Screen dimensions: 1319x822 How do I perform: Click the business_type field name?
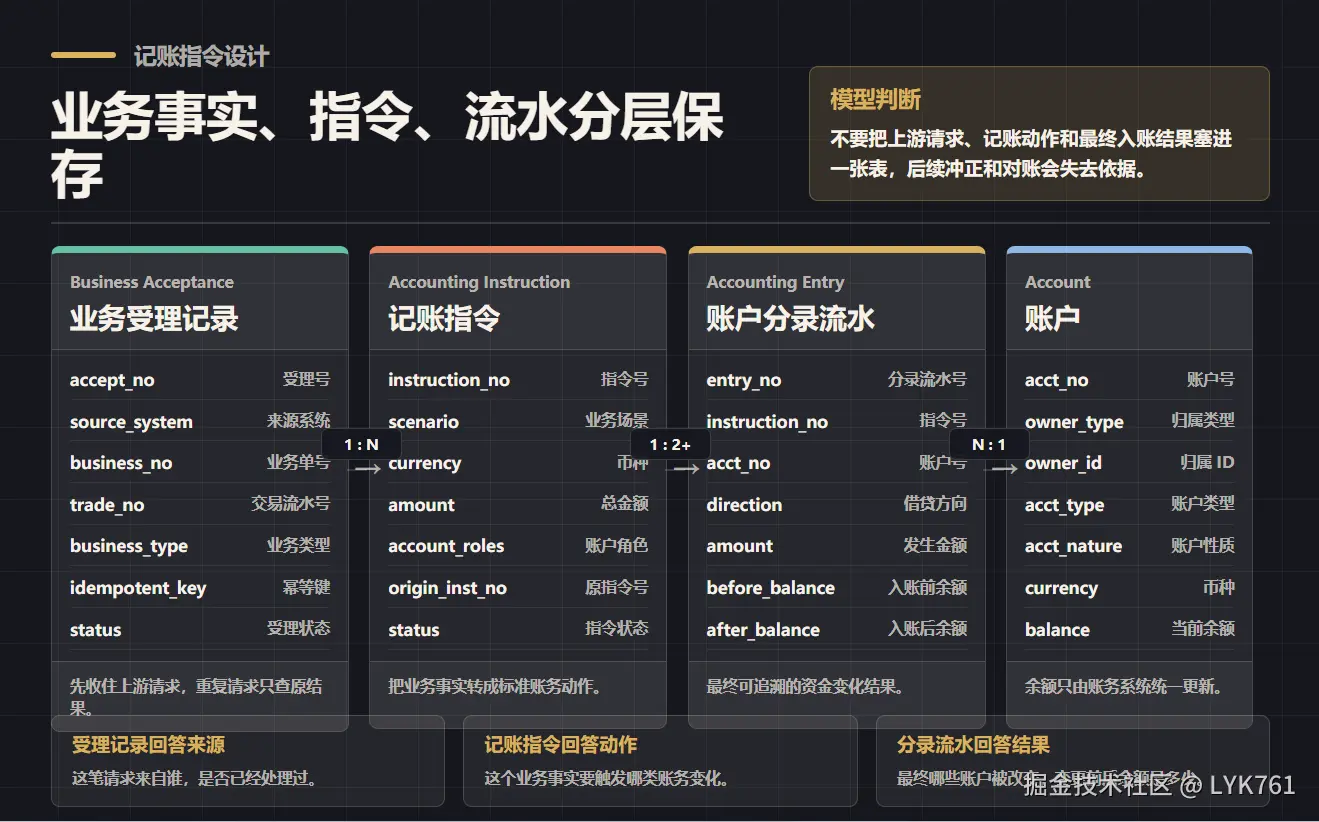click(129, 547)
